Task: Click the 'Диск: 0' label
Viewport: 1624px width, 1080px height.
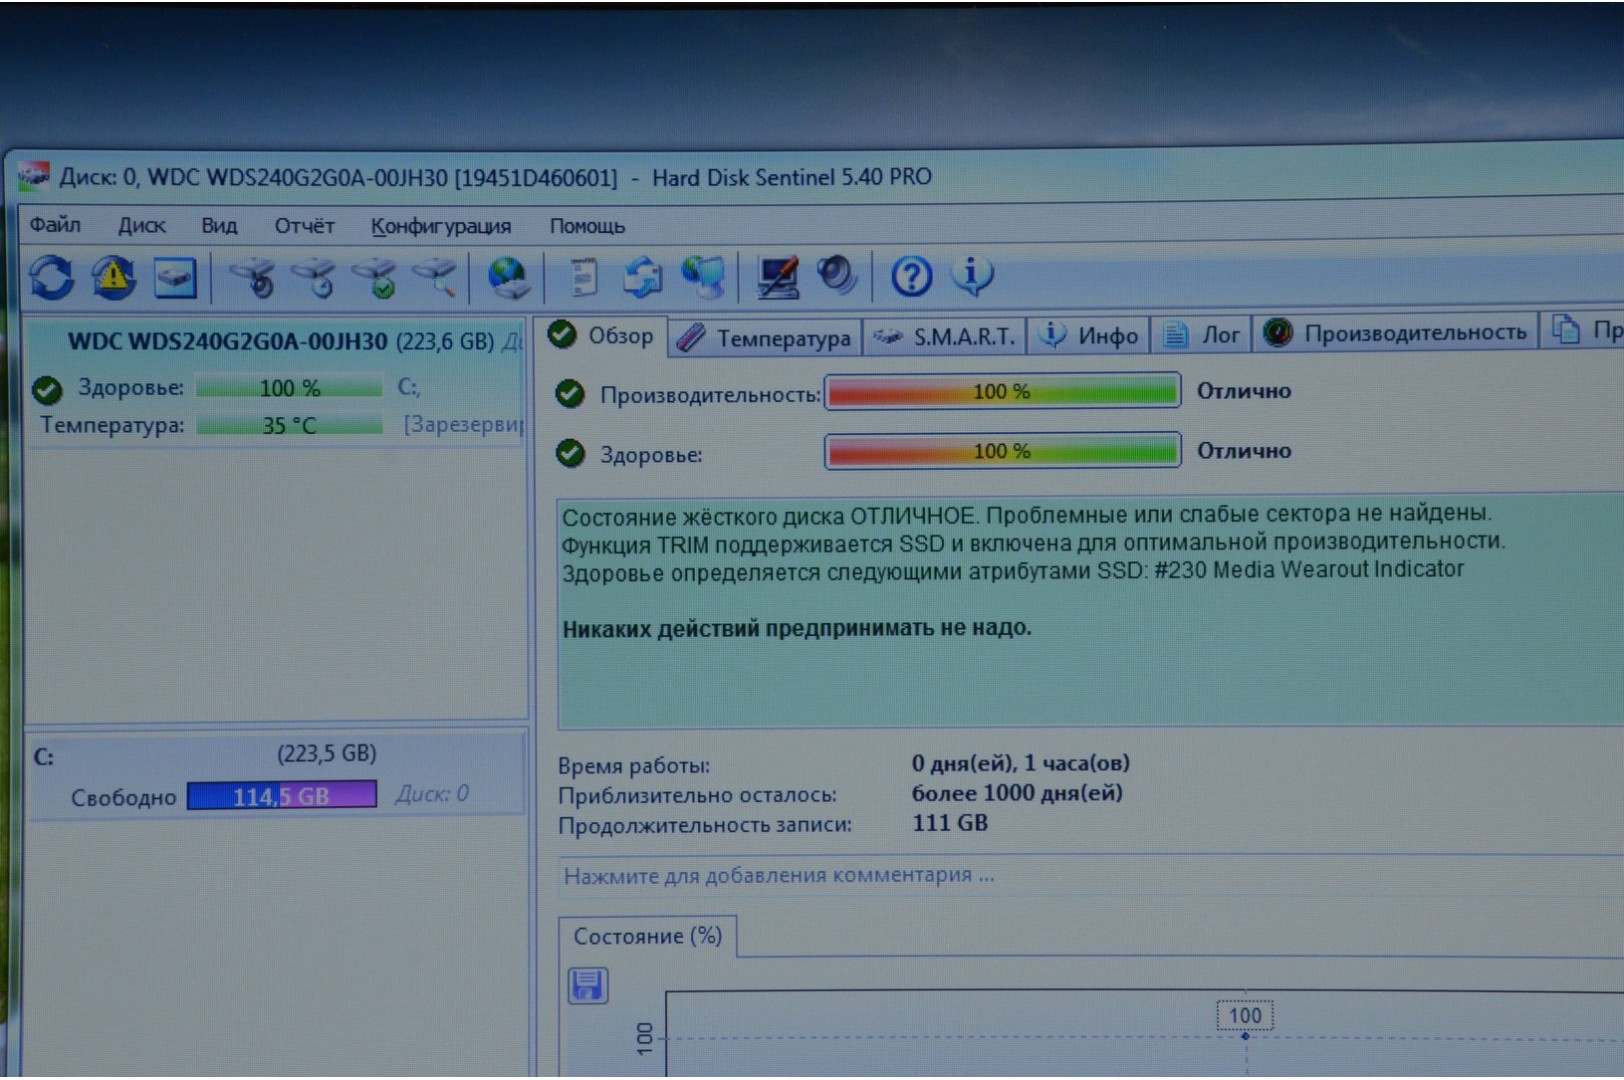Action: point(432,794)
